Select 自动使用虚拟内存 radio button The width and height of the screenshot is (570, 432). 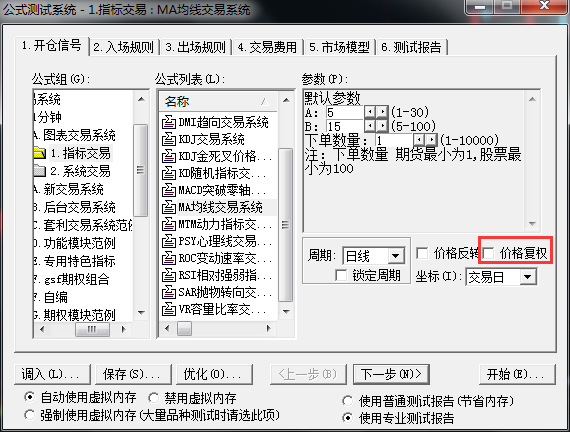(x=29, y=397)
